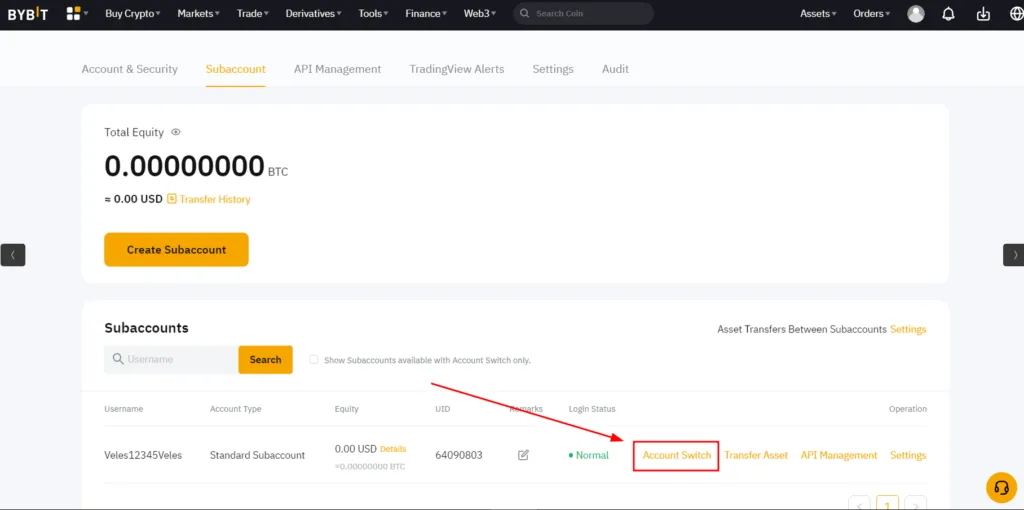Click the download app icon
The width and height of the screenshot is (1024, 510).
pos(983,14)
